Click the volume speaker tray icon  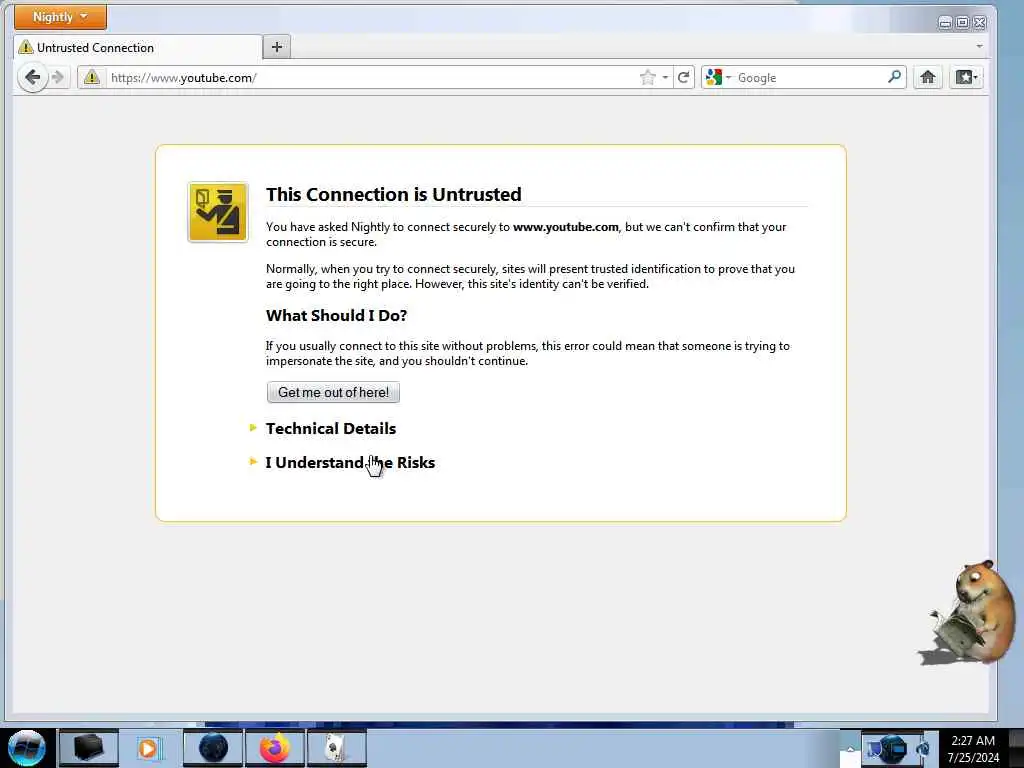click(x=923, y=748)
